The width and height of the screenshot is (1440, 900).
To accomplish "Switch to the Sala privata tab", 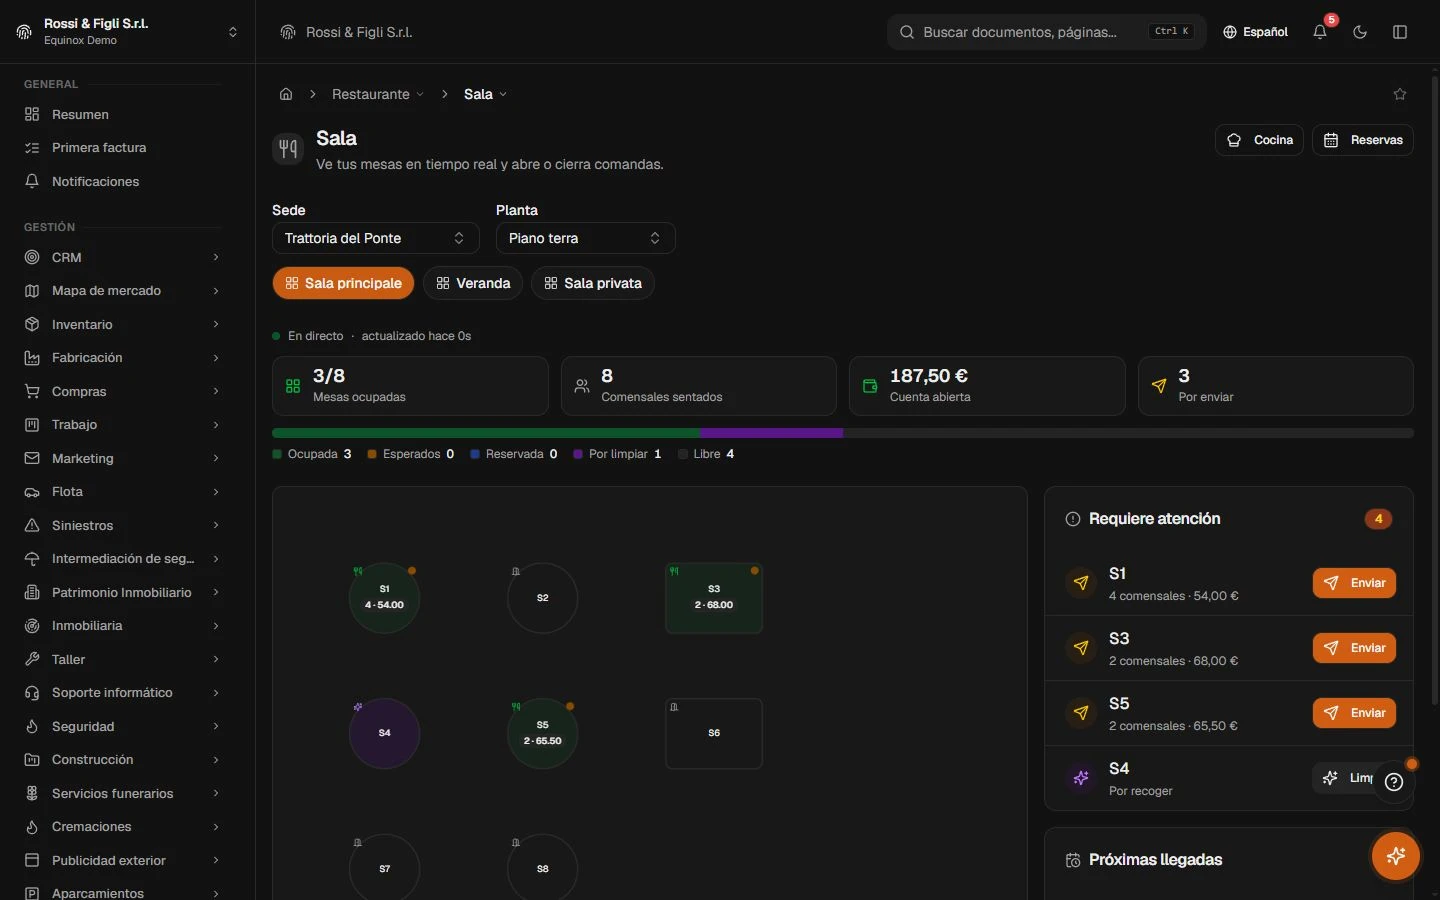I will coord(593,283).
